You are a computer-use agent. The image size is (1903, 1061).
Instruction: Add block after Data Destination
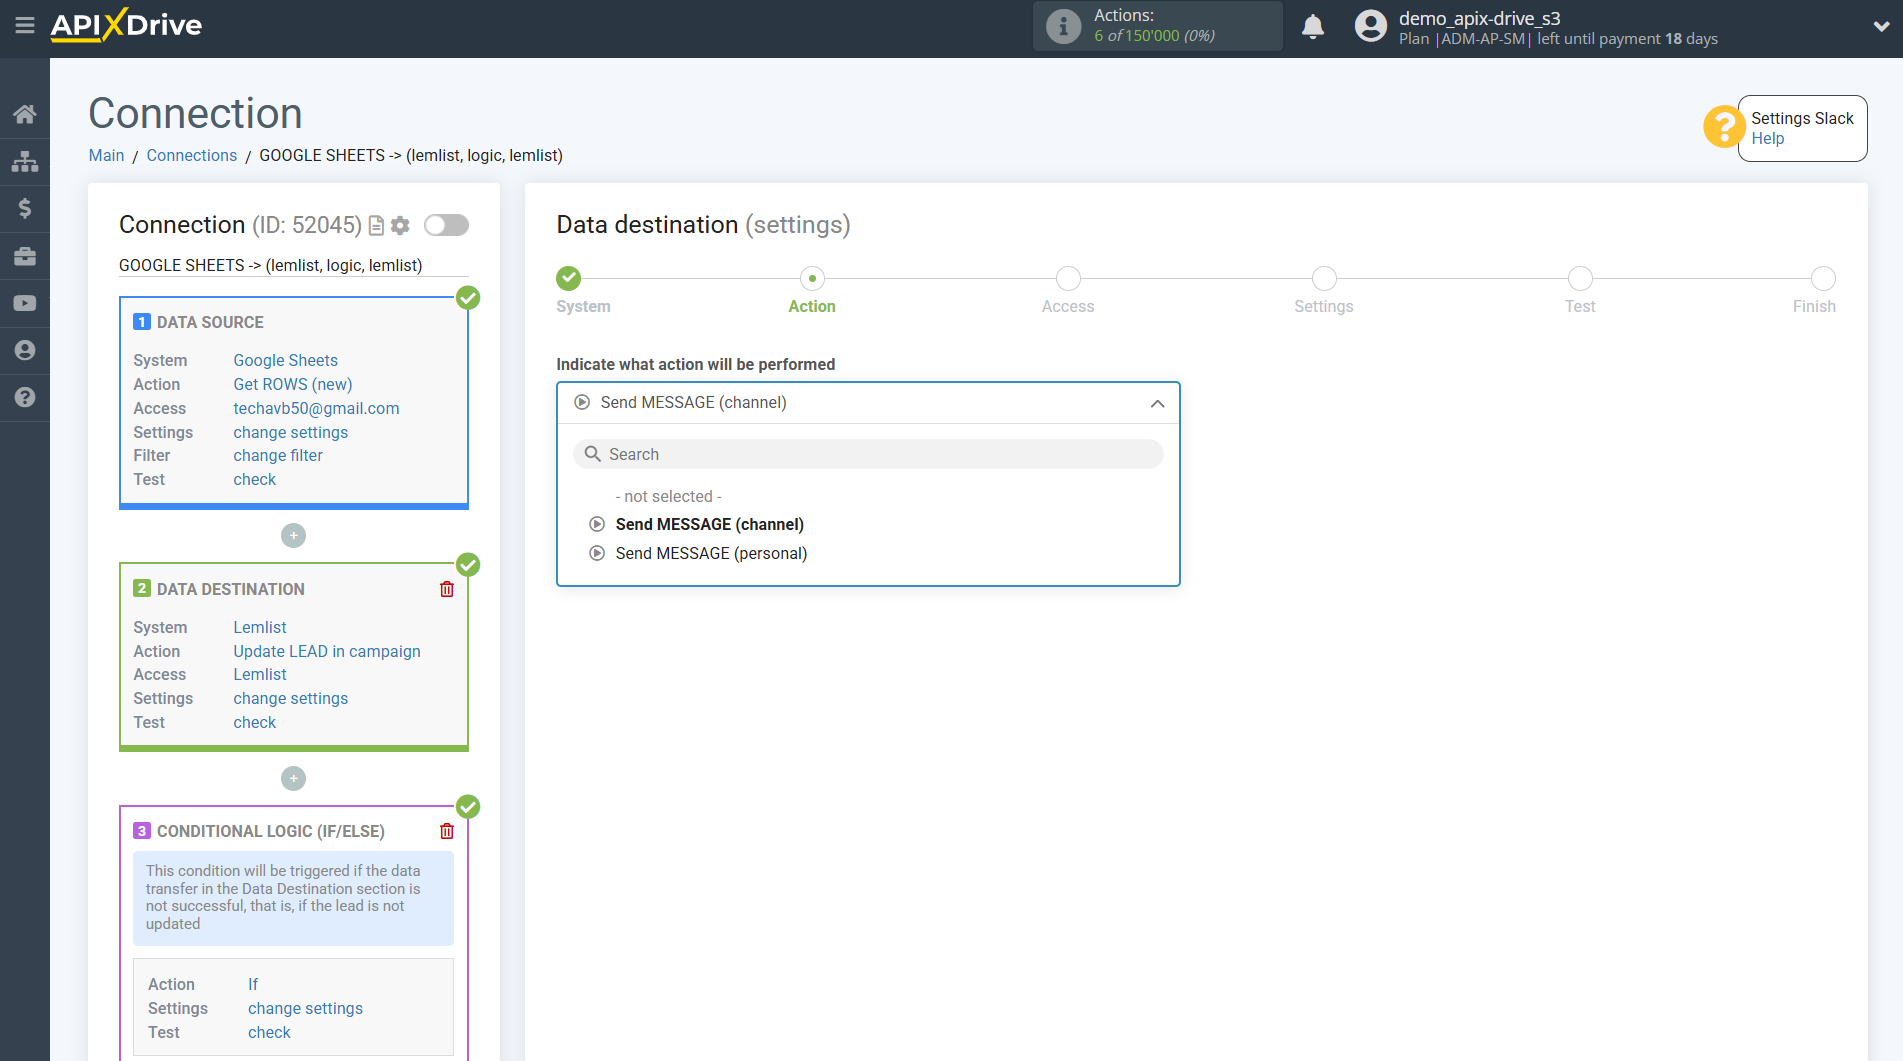293,779
